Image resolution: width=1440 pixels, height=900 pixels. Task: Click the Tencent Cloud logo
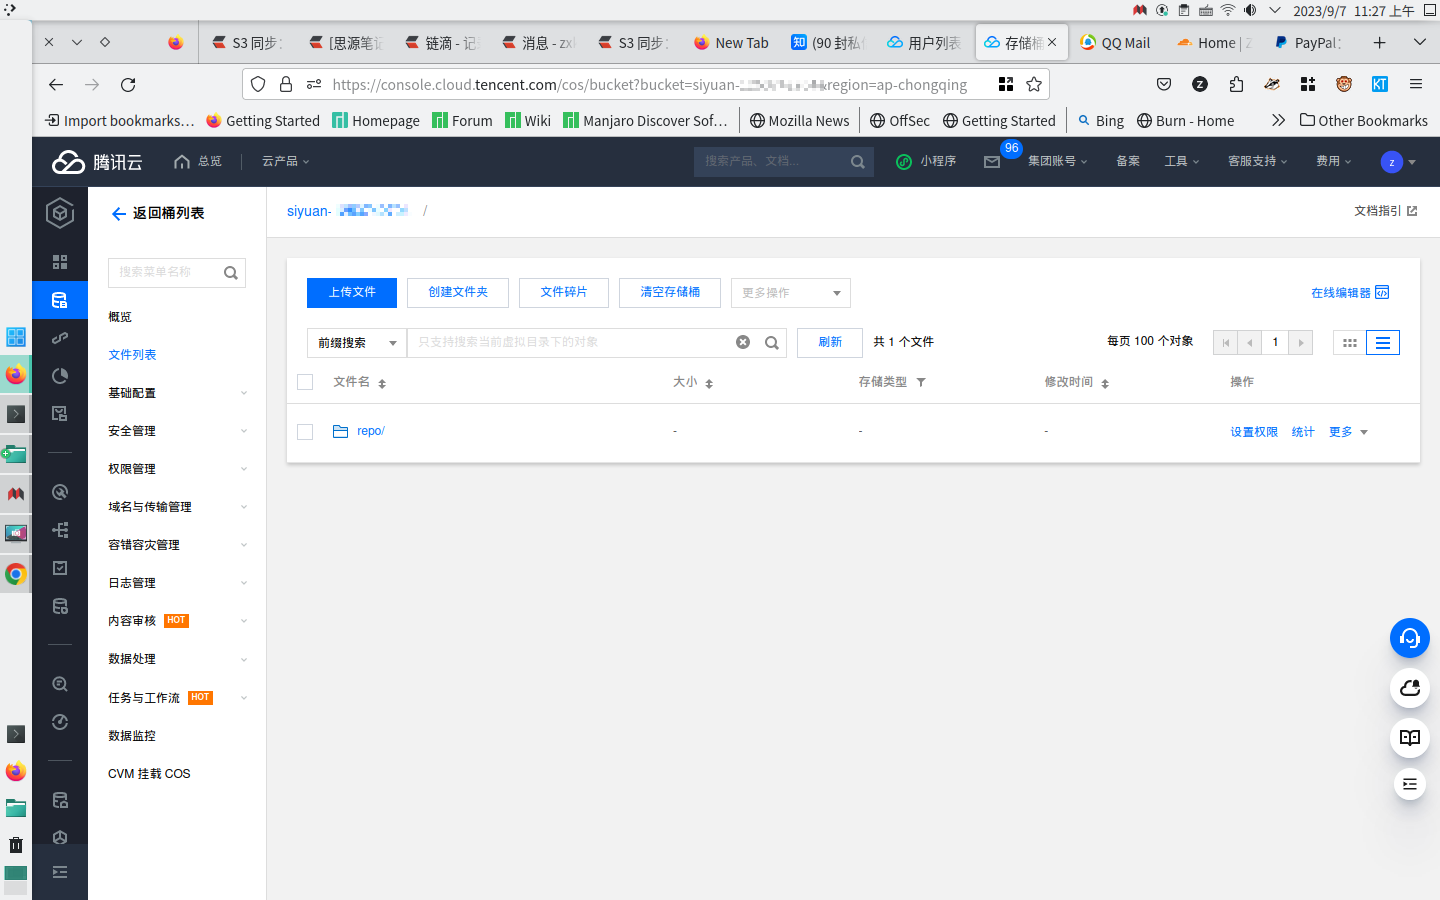tap(97, 162)
